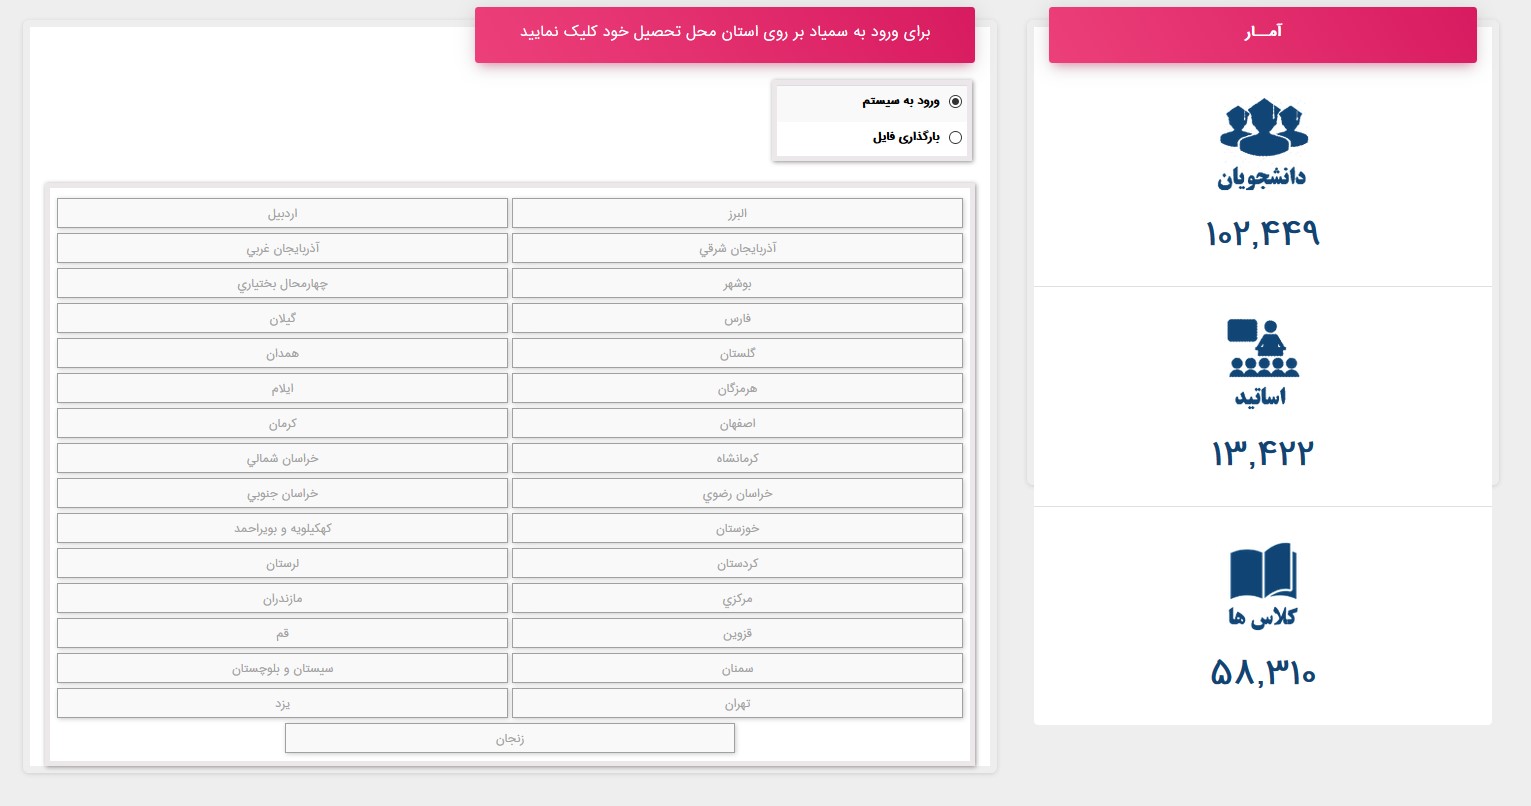Select the اصفهان province
This screenshot has height=806, width=1531.
tap(737, 423)
